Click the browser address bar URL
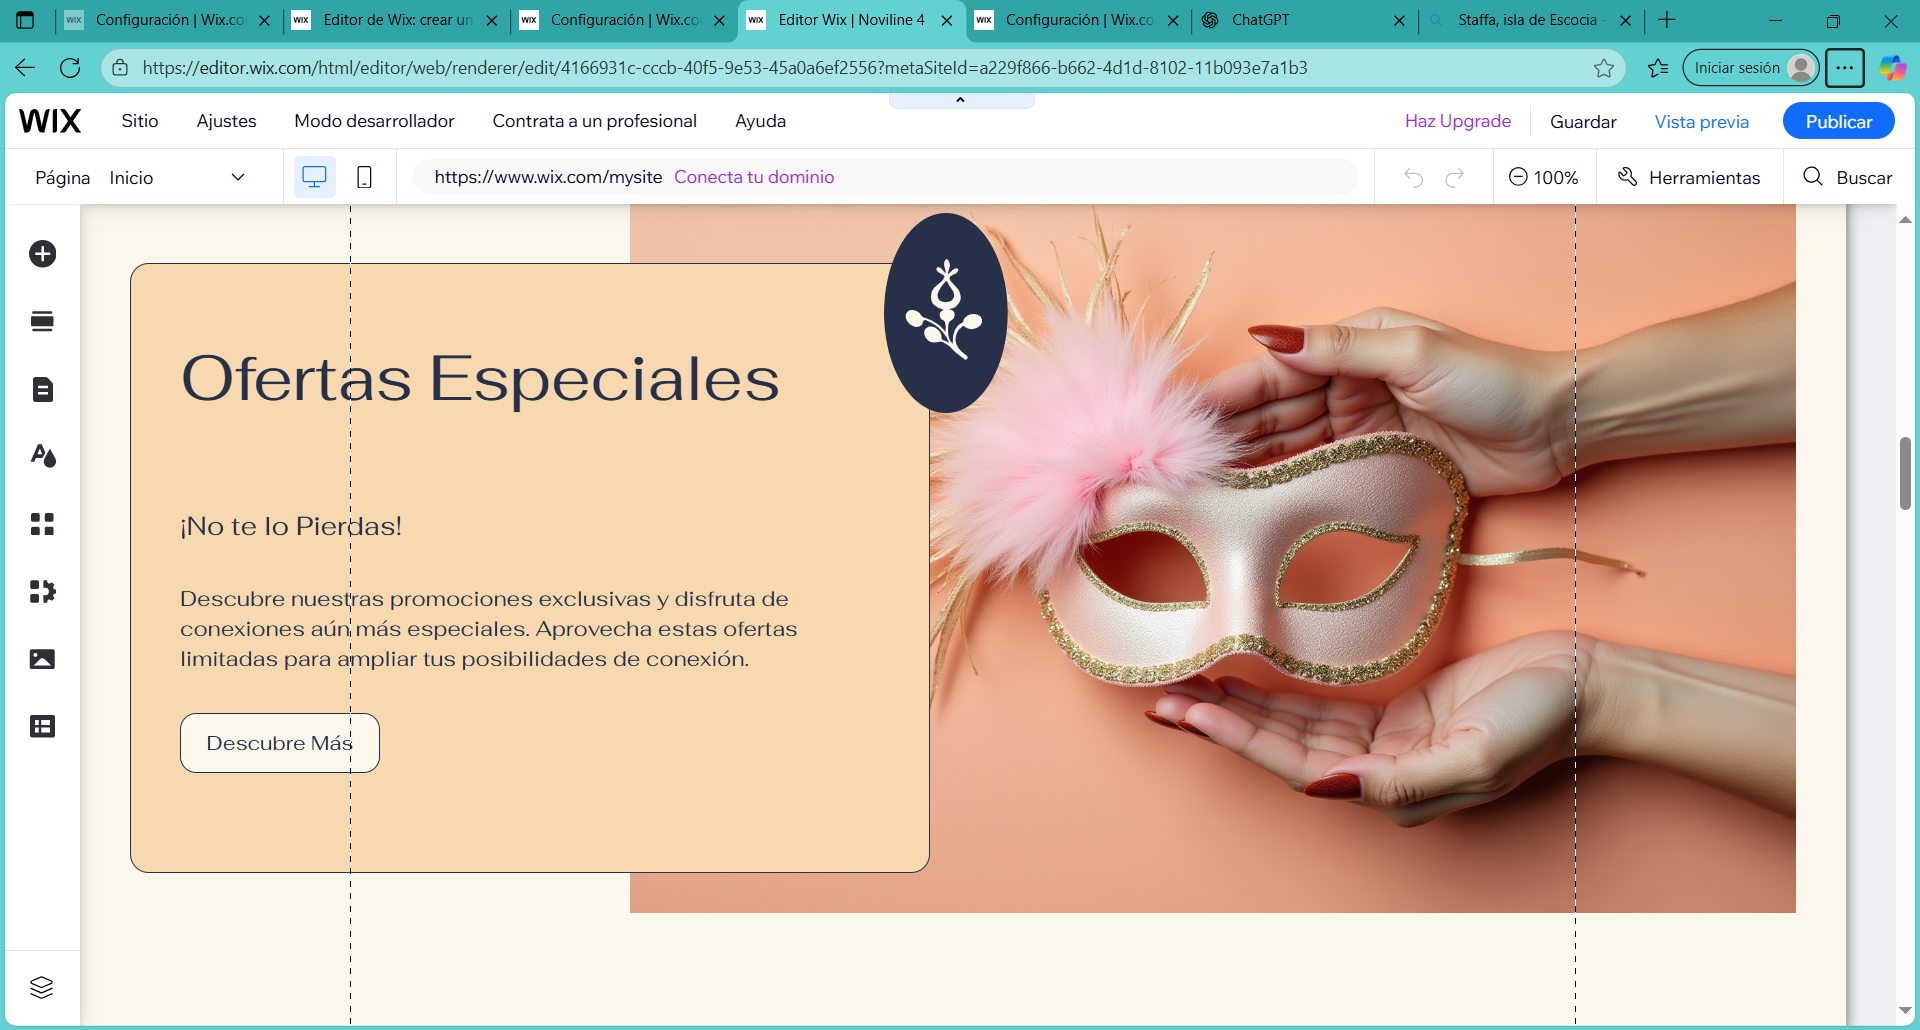 click(x=725, y=68)
